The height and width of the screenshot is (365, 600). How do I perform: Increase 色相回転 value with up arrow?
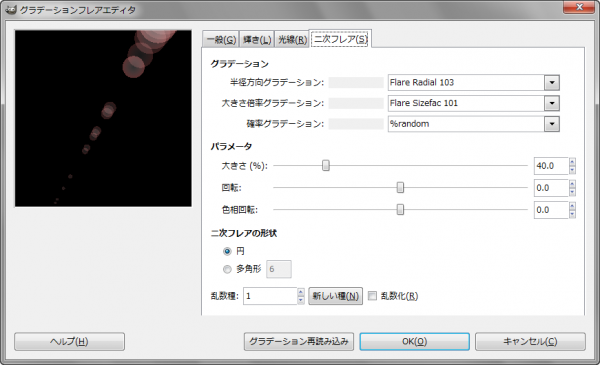point(572,205)
